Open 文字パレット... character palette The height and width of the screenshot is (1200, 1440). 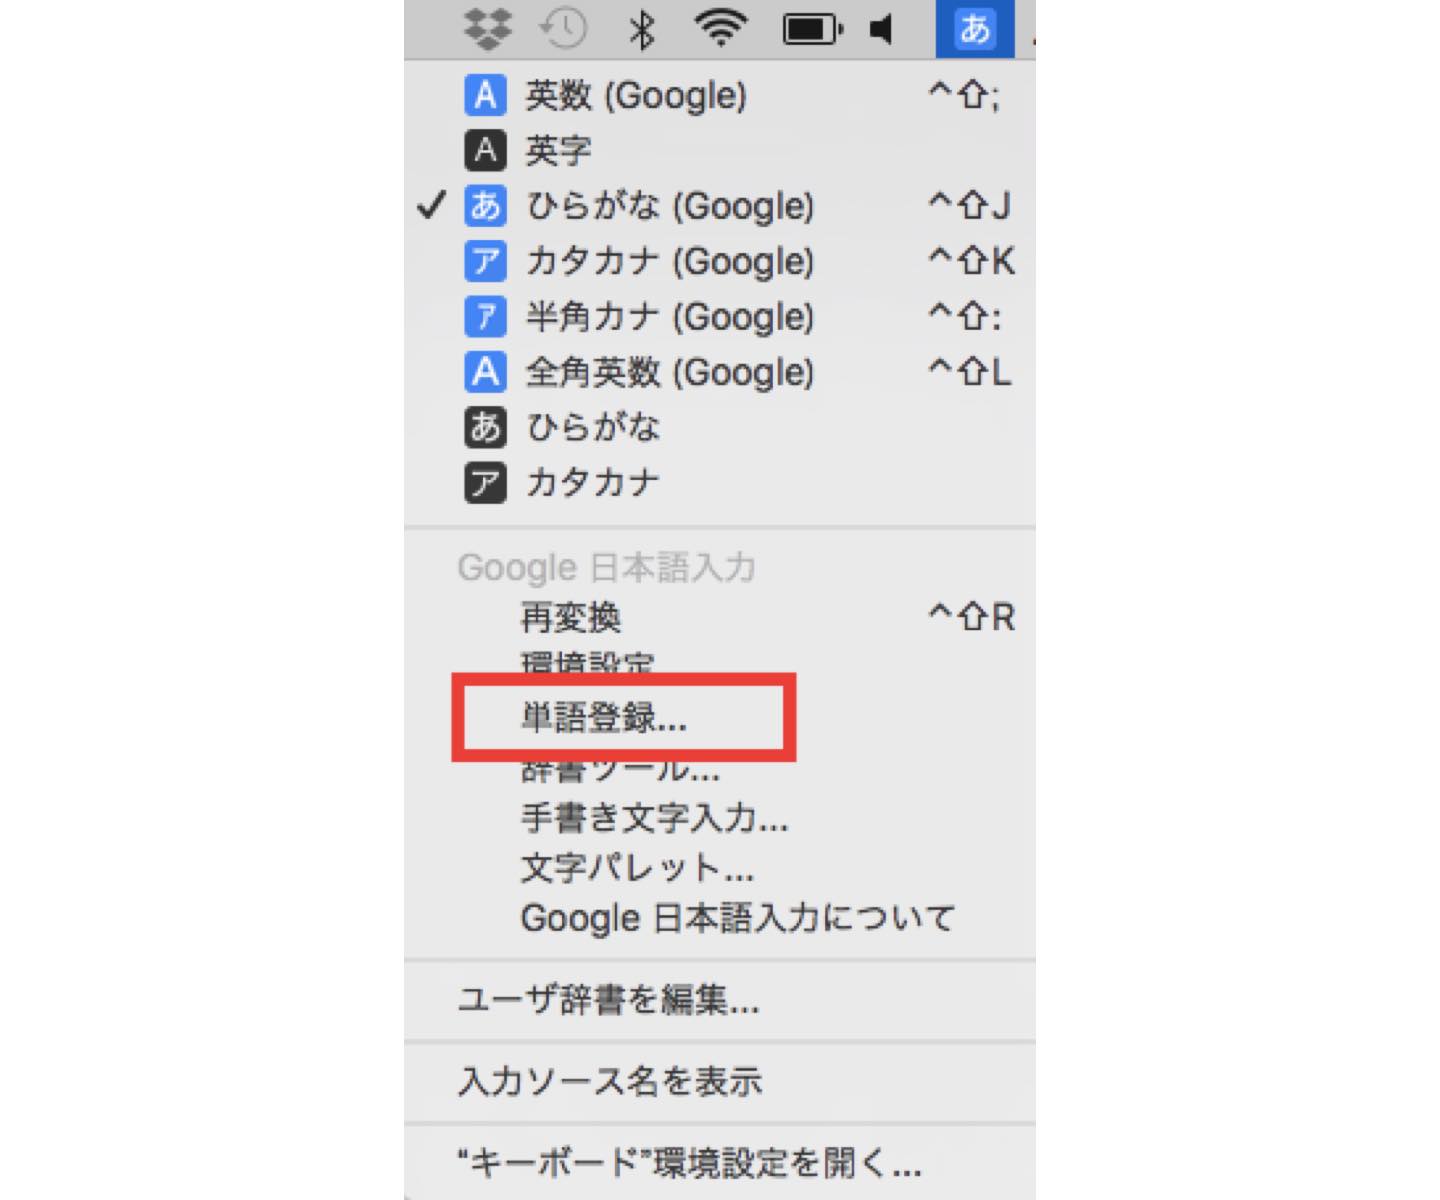[x=720, y=867]
